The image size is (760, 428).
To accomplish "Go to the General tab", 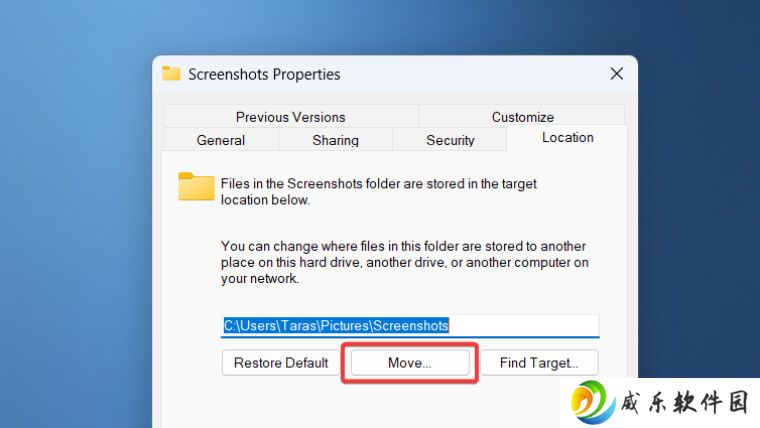I will (x=221, y=140).
